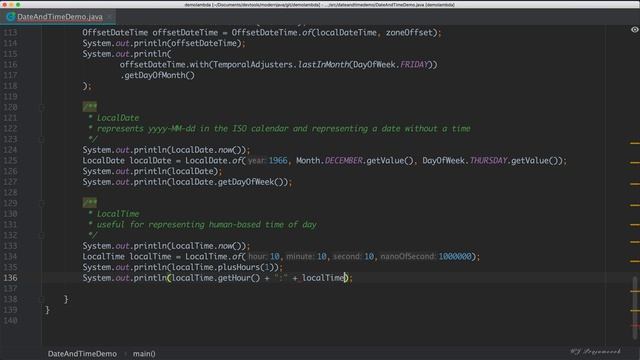Click lastInMonth method call

pyautogui.click(x=323, y=64)
